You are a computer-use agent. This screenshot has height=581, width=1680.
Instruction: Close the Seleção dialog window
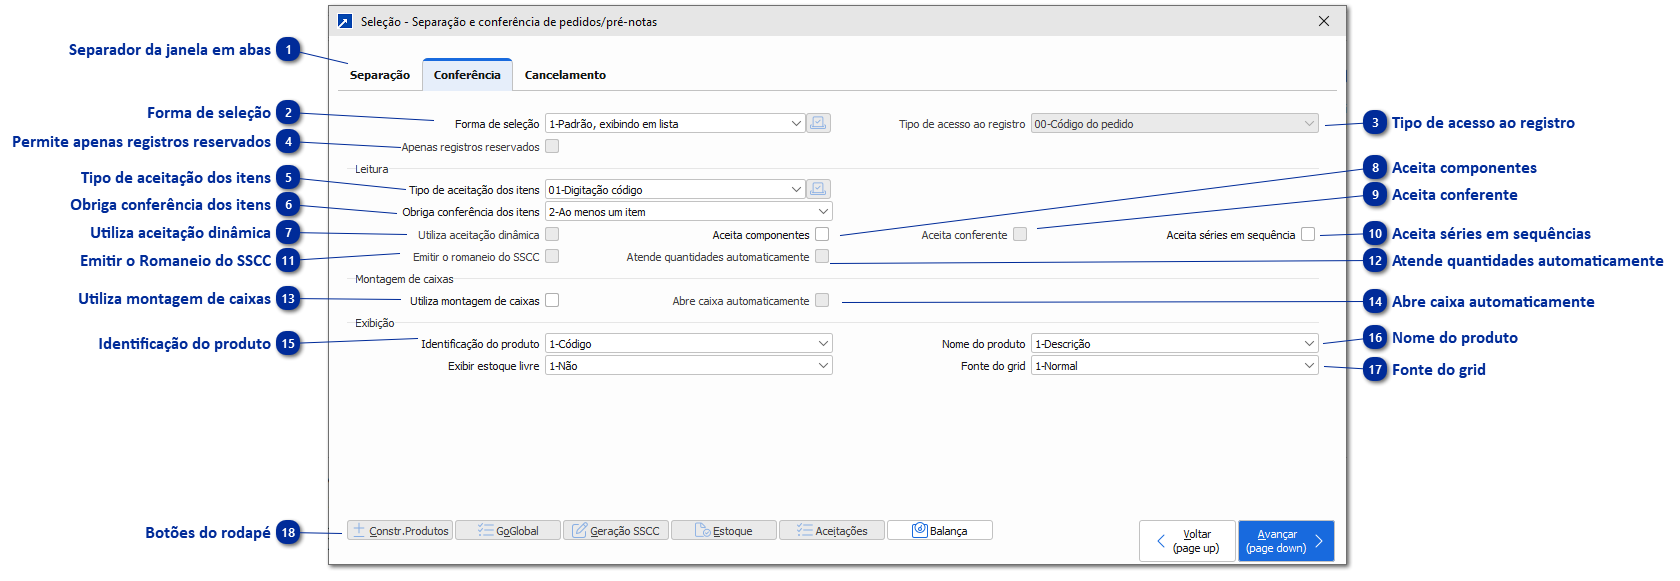pyautogui.click(x=1324, y=21)
